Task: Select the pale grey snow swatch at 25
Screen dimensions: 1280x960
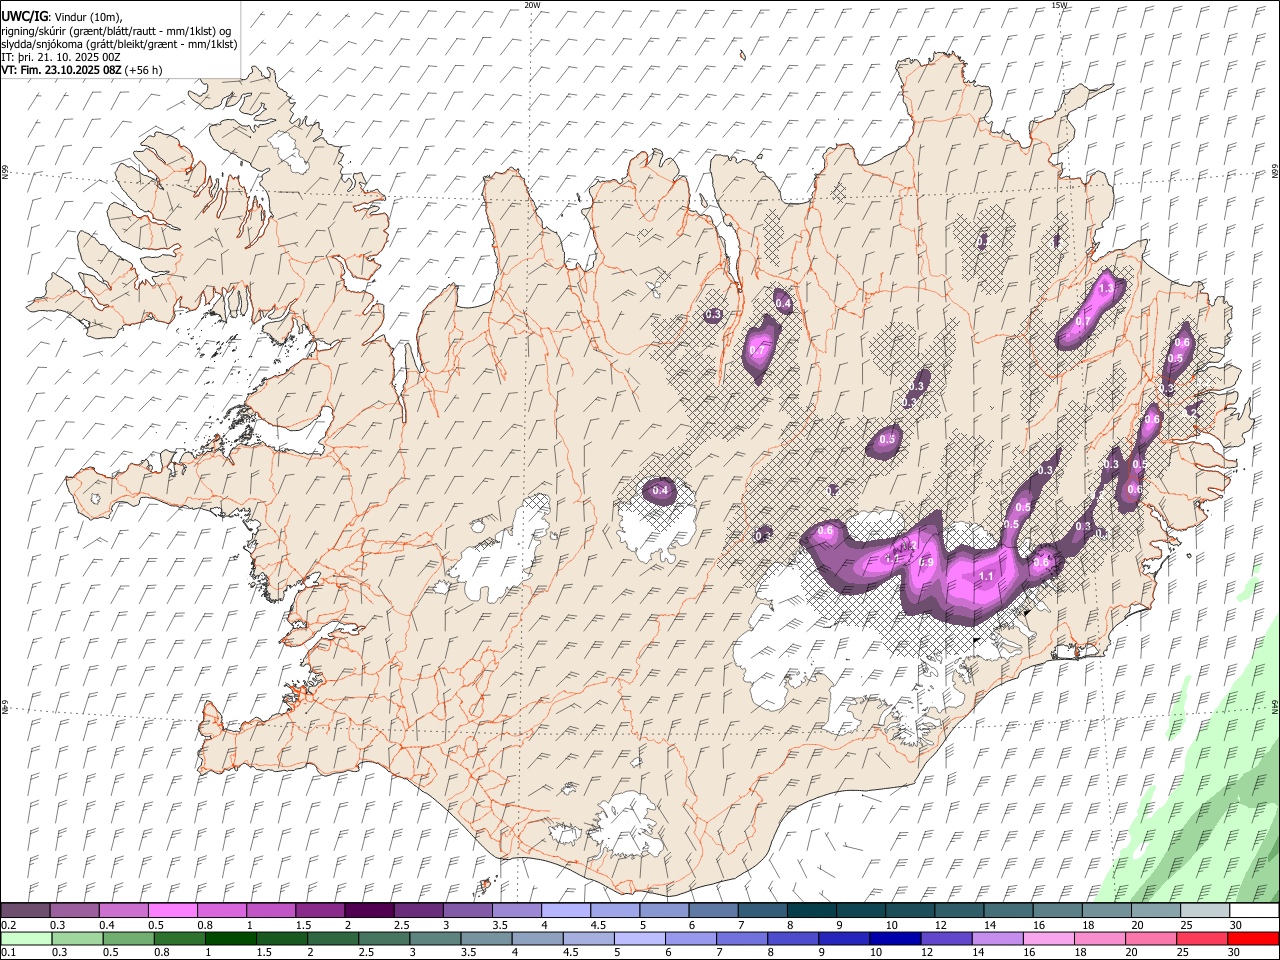Action: [x=1206, y=911]
